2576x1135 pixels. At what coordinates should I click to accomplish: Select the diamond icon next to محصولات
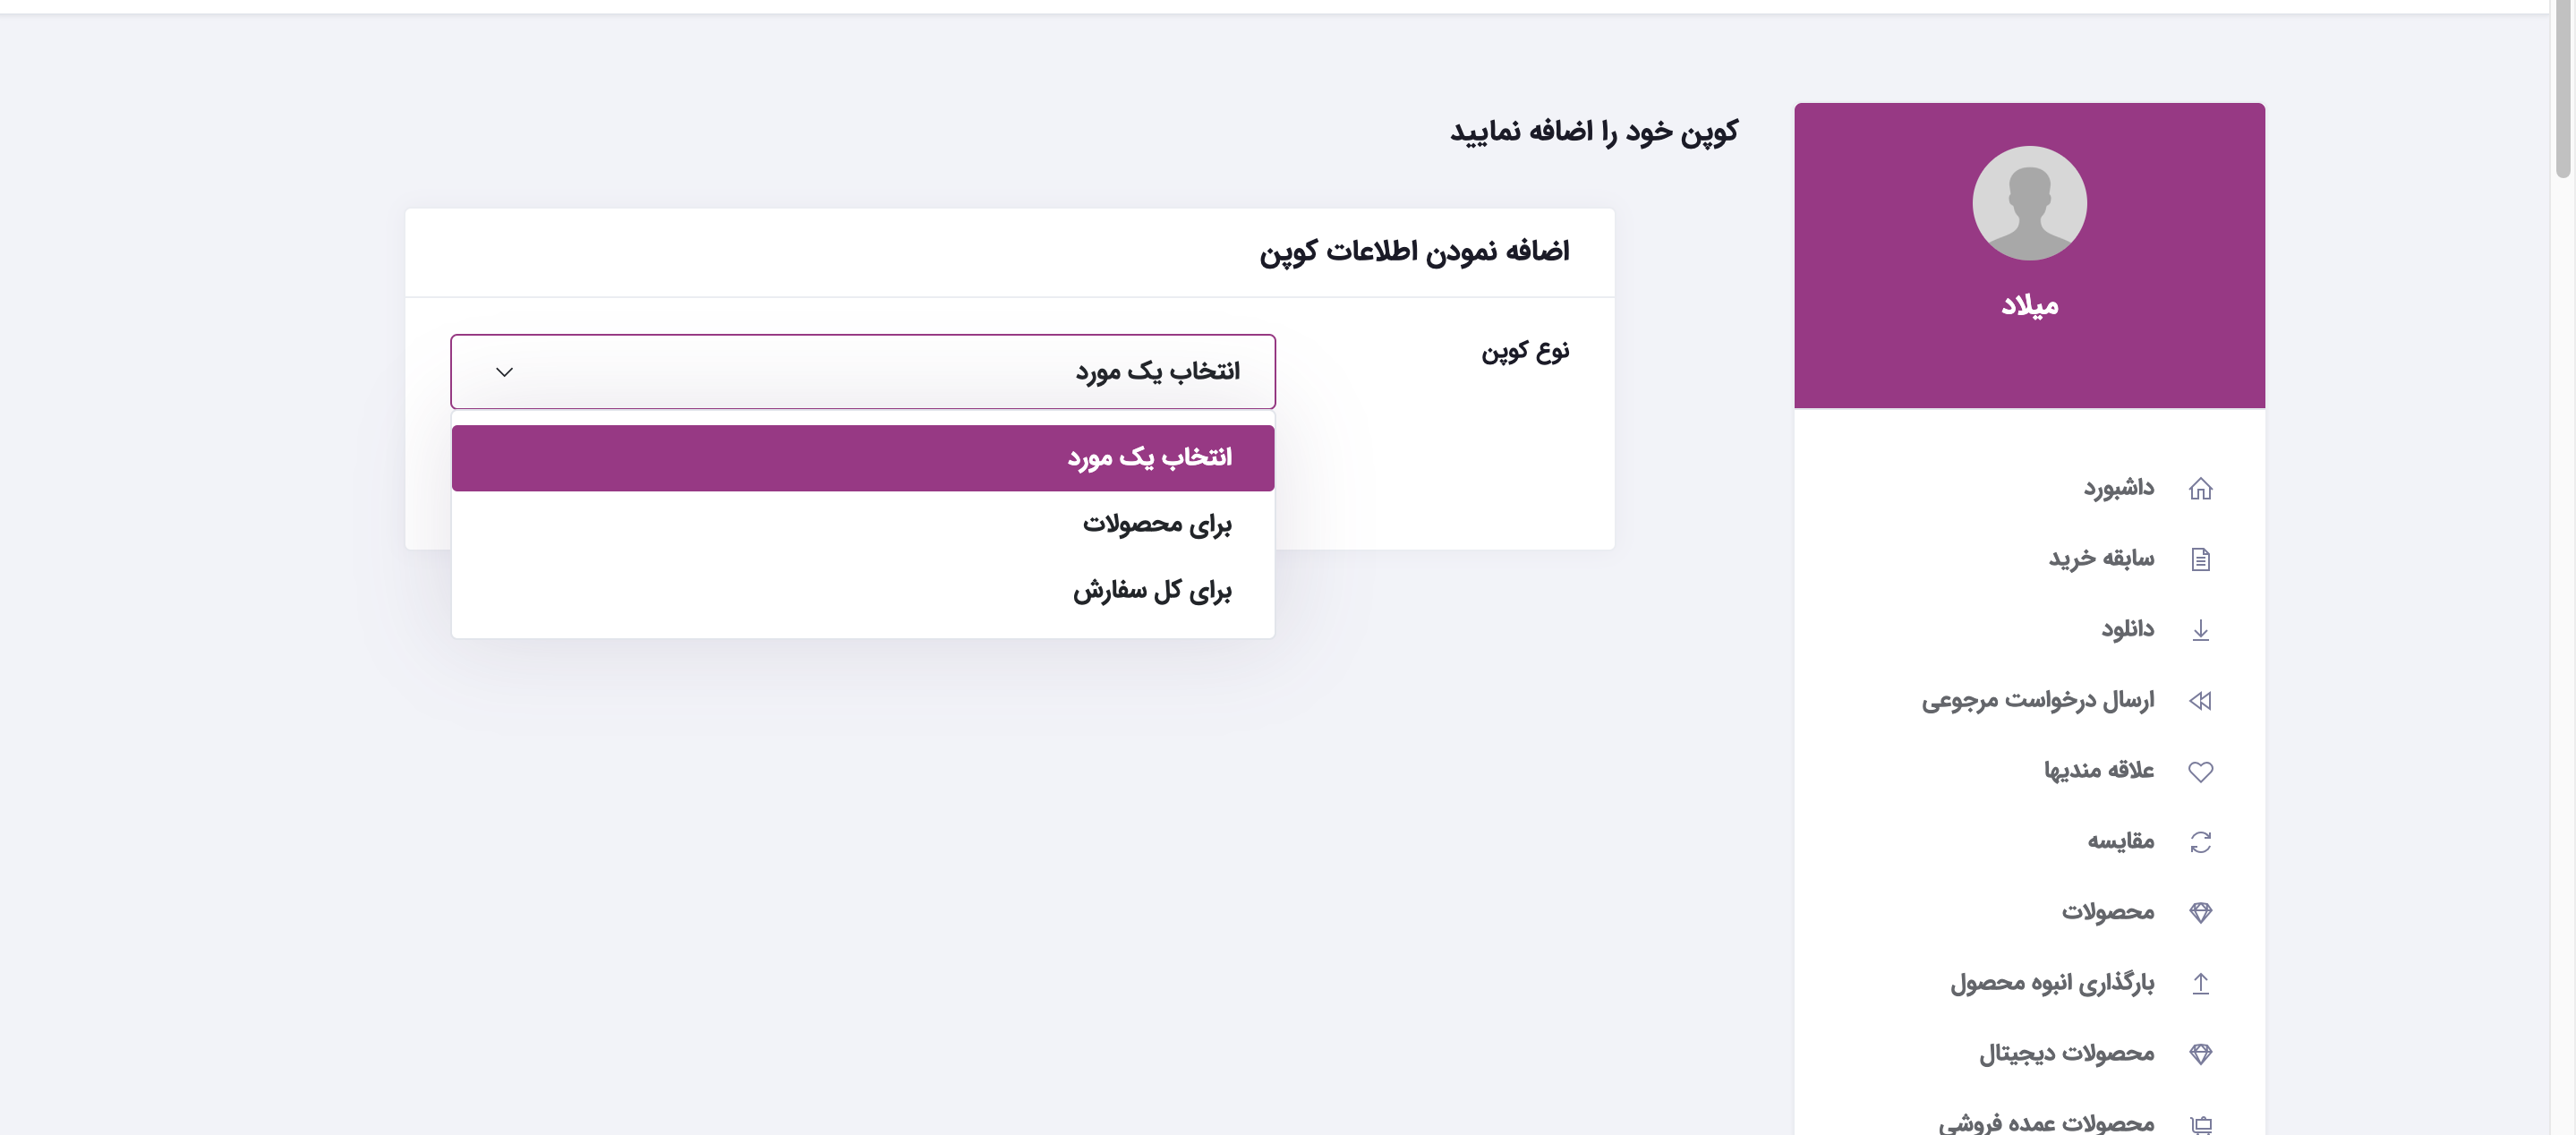[2201, 911]
